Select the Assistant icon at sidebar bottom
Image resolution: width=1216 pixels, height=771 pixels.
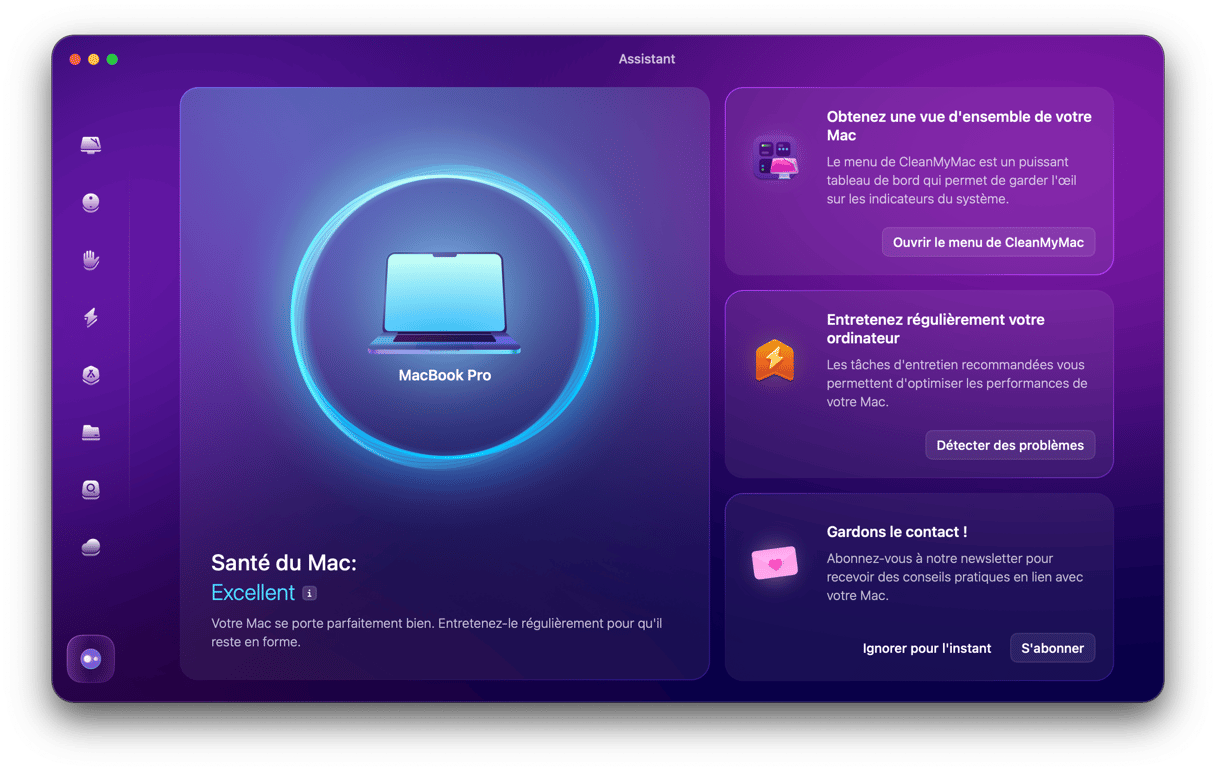coord(91,659)
